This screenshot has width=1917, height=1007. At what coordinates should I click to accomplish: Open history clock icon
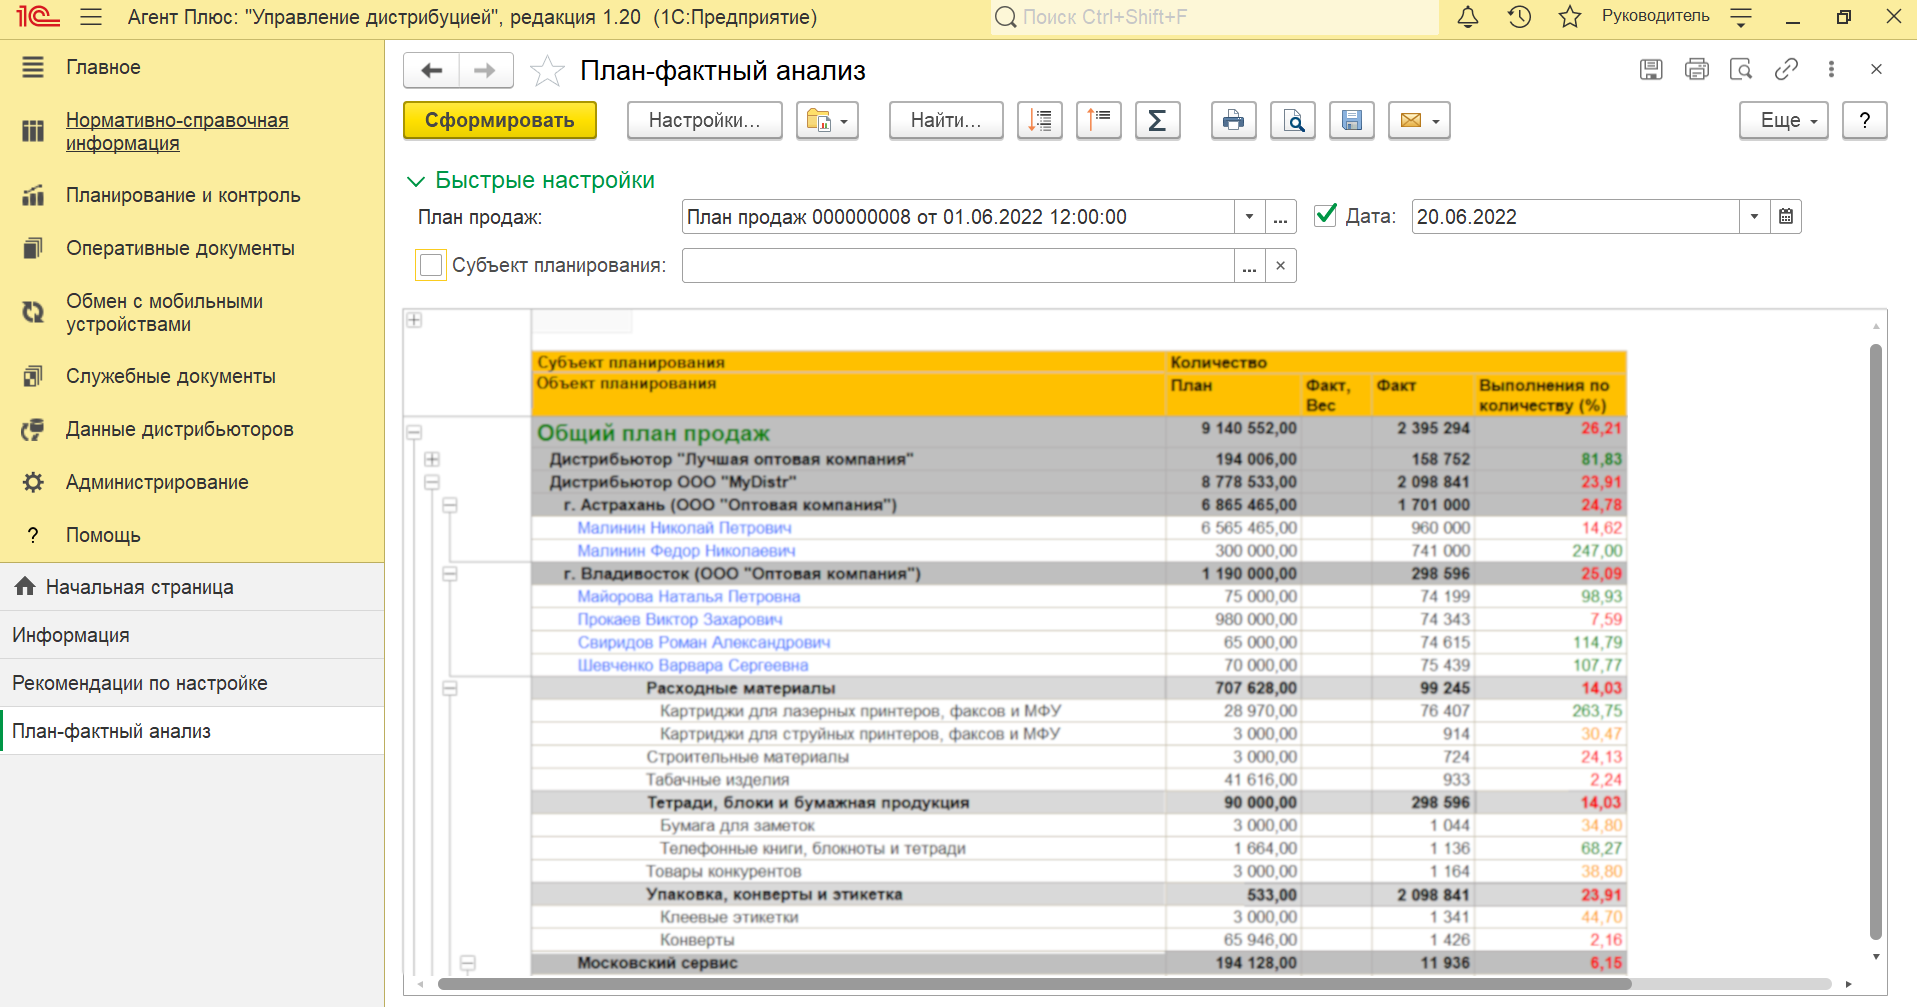point(1519,17)
